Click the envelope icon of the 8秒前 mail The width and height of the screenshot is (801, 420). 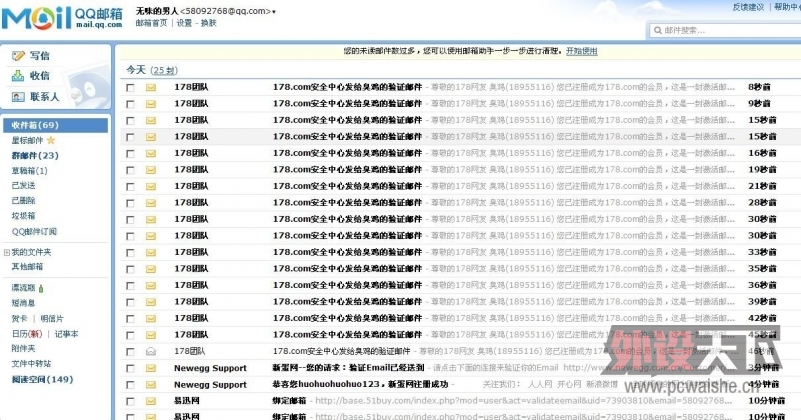click(151, 87)
